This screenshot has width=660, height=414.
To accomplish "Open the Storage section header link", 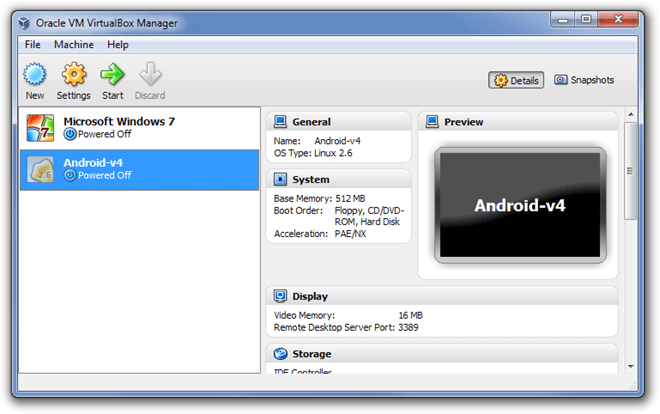I will 311,354.
